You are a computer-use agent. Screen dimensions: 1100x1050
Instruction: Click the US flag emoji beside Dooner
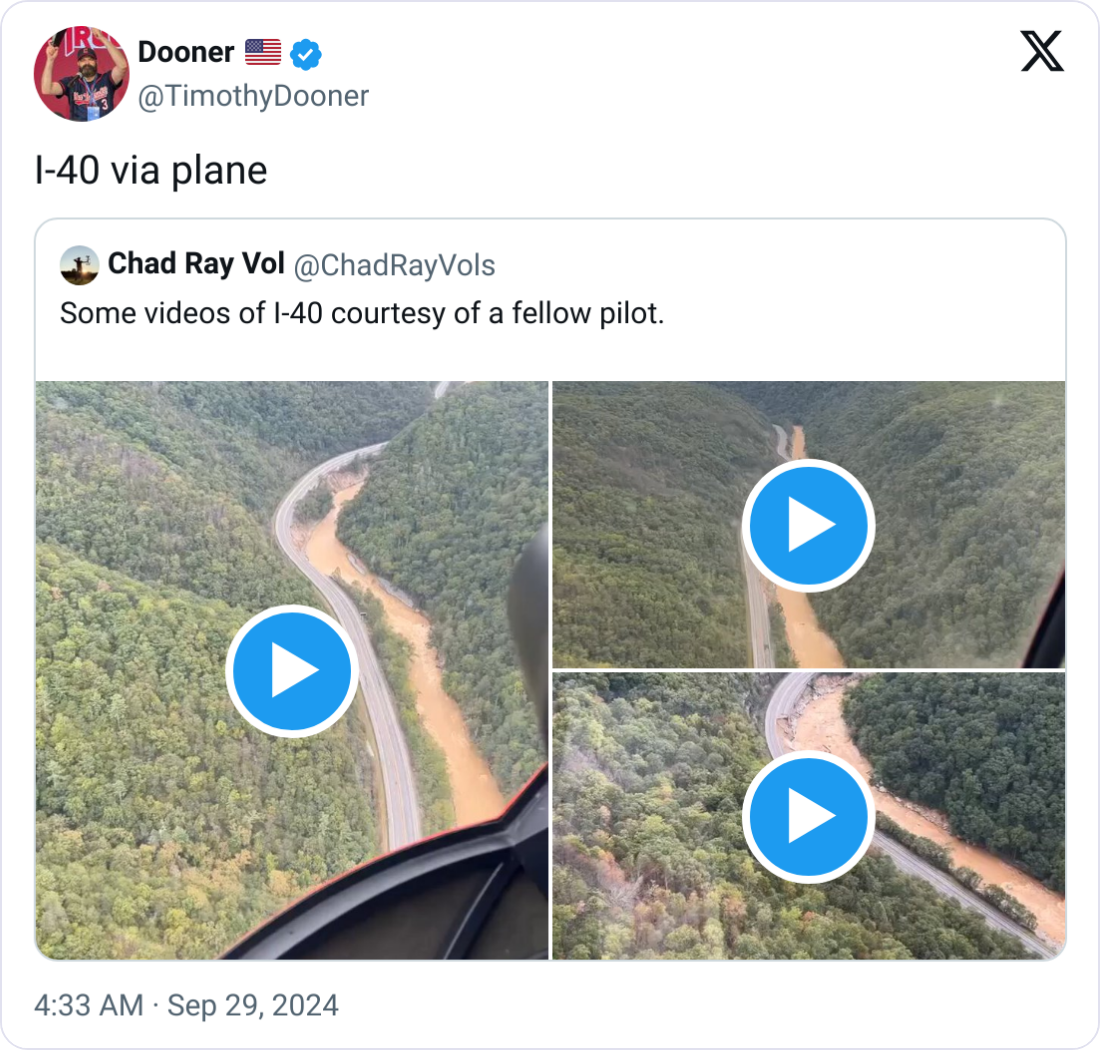[x=263, y=52]
